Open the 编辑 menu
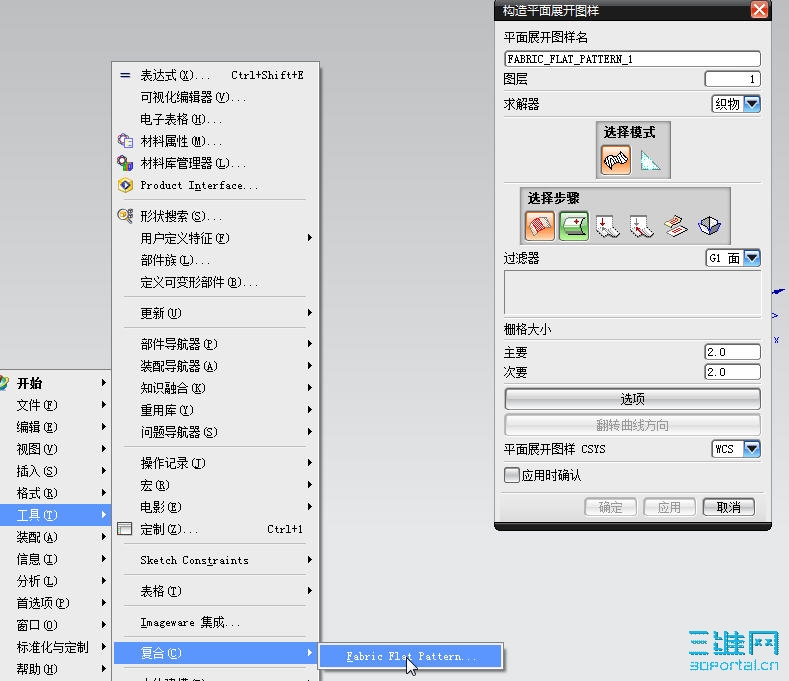Image resolution: width=789 pixels, height=681 pixels. pyautogui.click(x=55, y=427)
